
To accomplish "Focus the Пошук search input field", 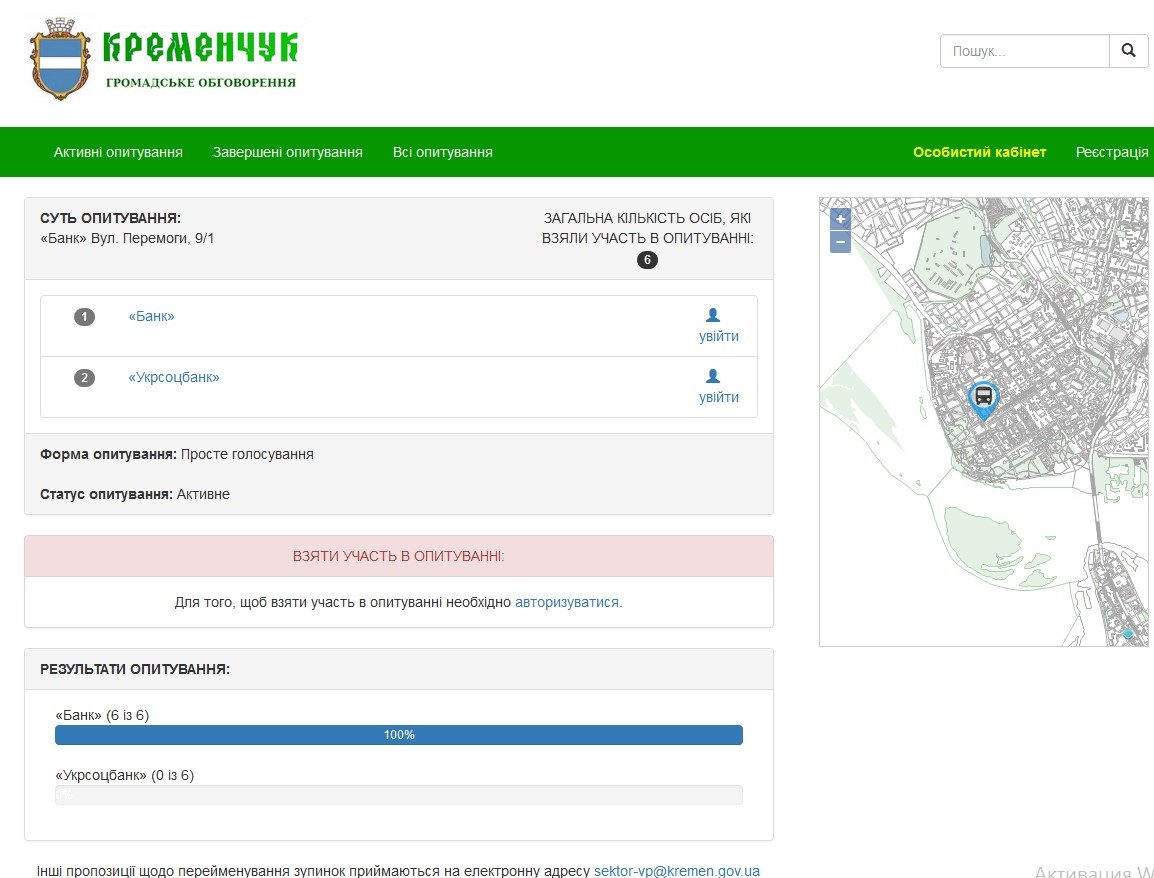I will pyautogui.click(x=1024, y=51).
